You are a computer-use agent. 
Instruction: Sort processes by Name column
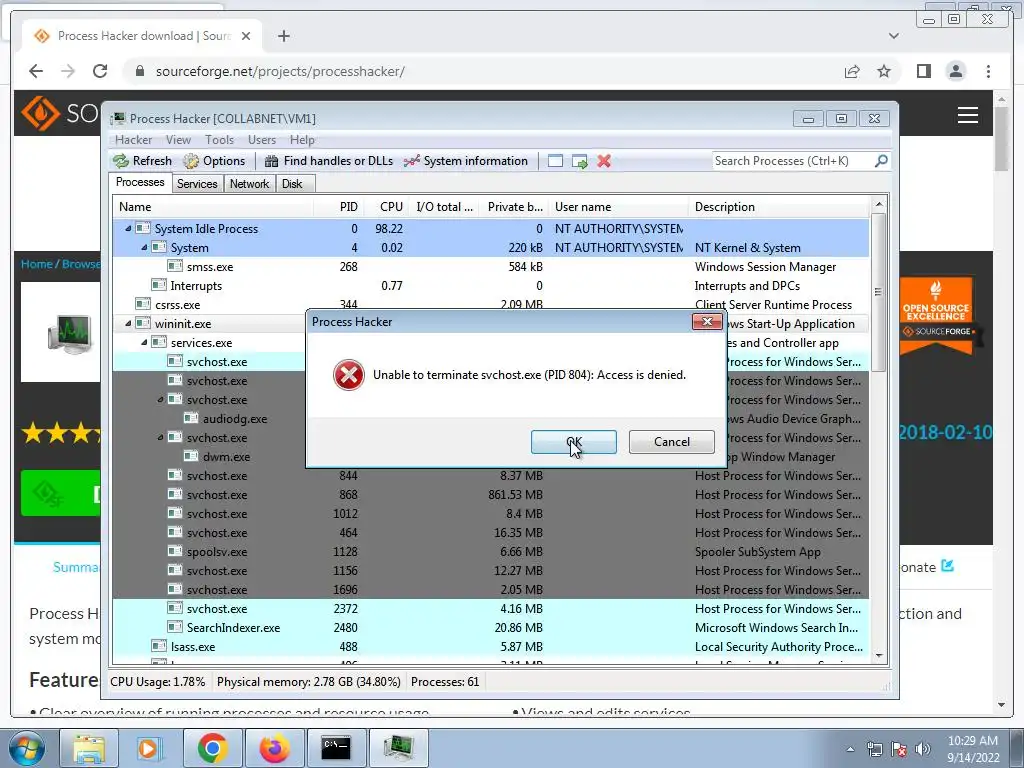(x=213, y=207)
